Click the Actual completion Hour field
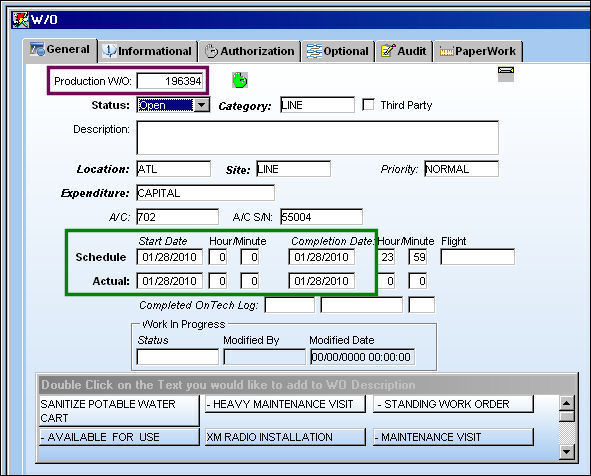591x476 pixels. click(386, 281)
